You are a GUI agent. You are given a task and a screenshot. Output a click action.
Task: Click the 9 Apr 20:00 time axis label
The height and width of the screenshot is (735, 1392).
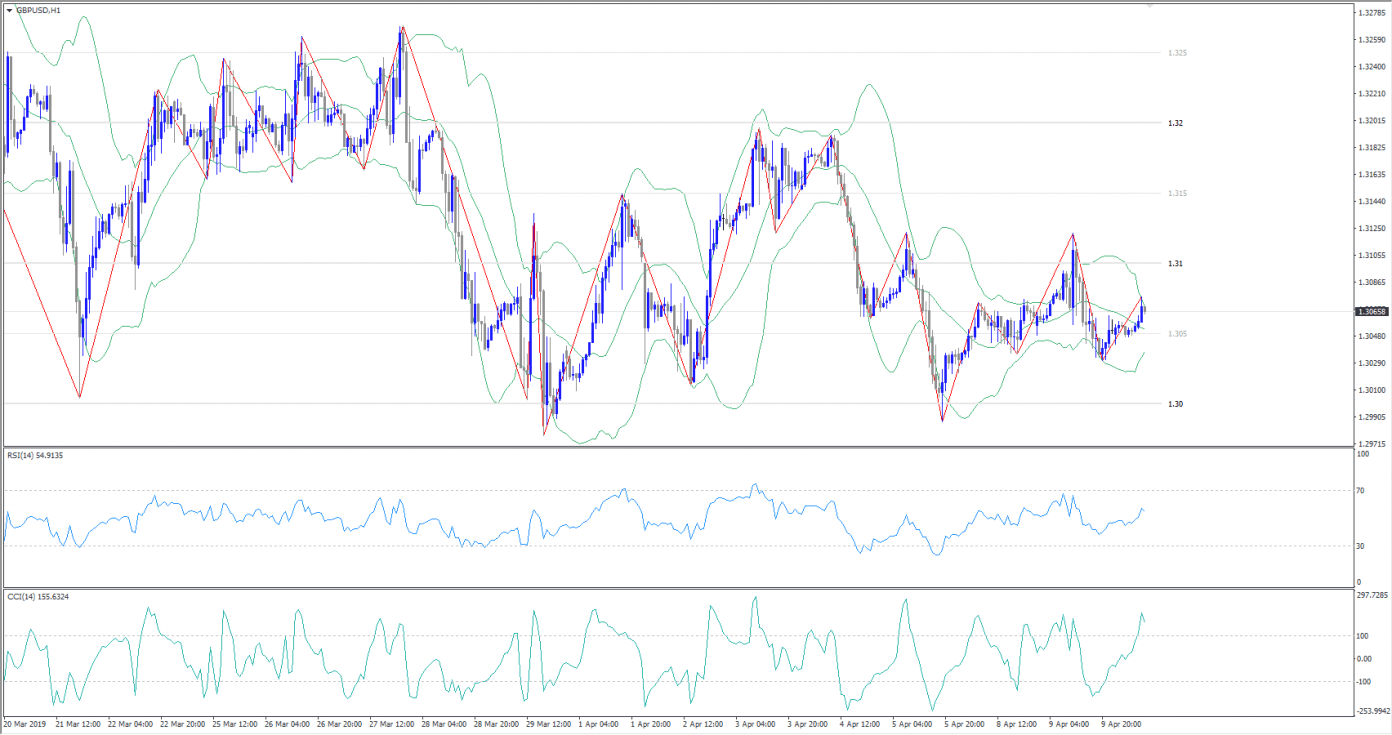(x=1121, y=723)
